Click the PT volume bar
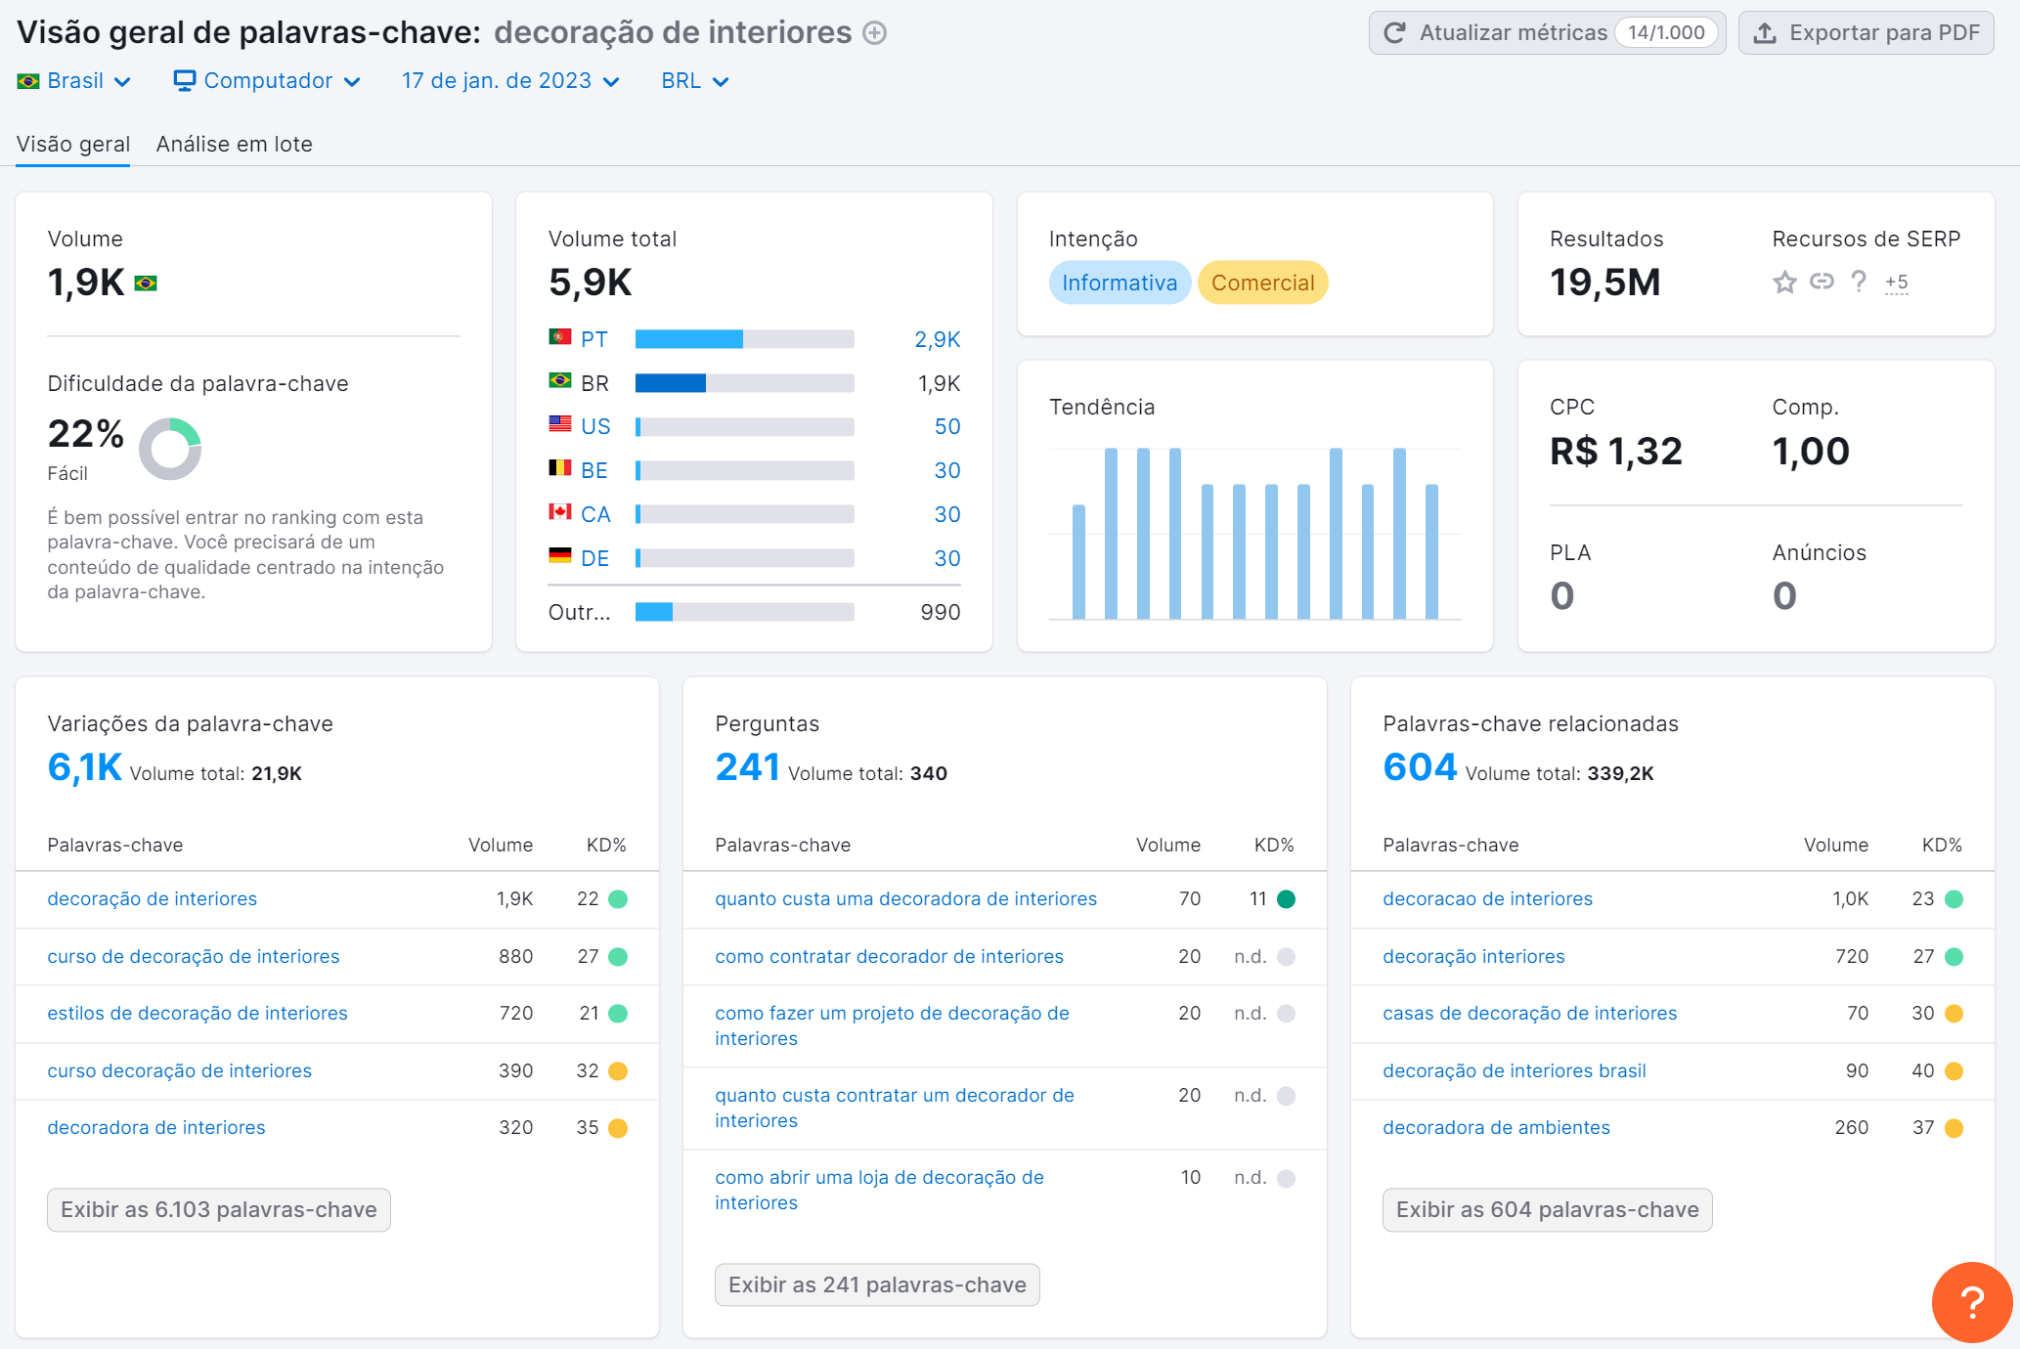This screenshot has height=1349, width=2020. click(744, 339)
